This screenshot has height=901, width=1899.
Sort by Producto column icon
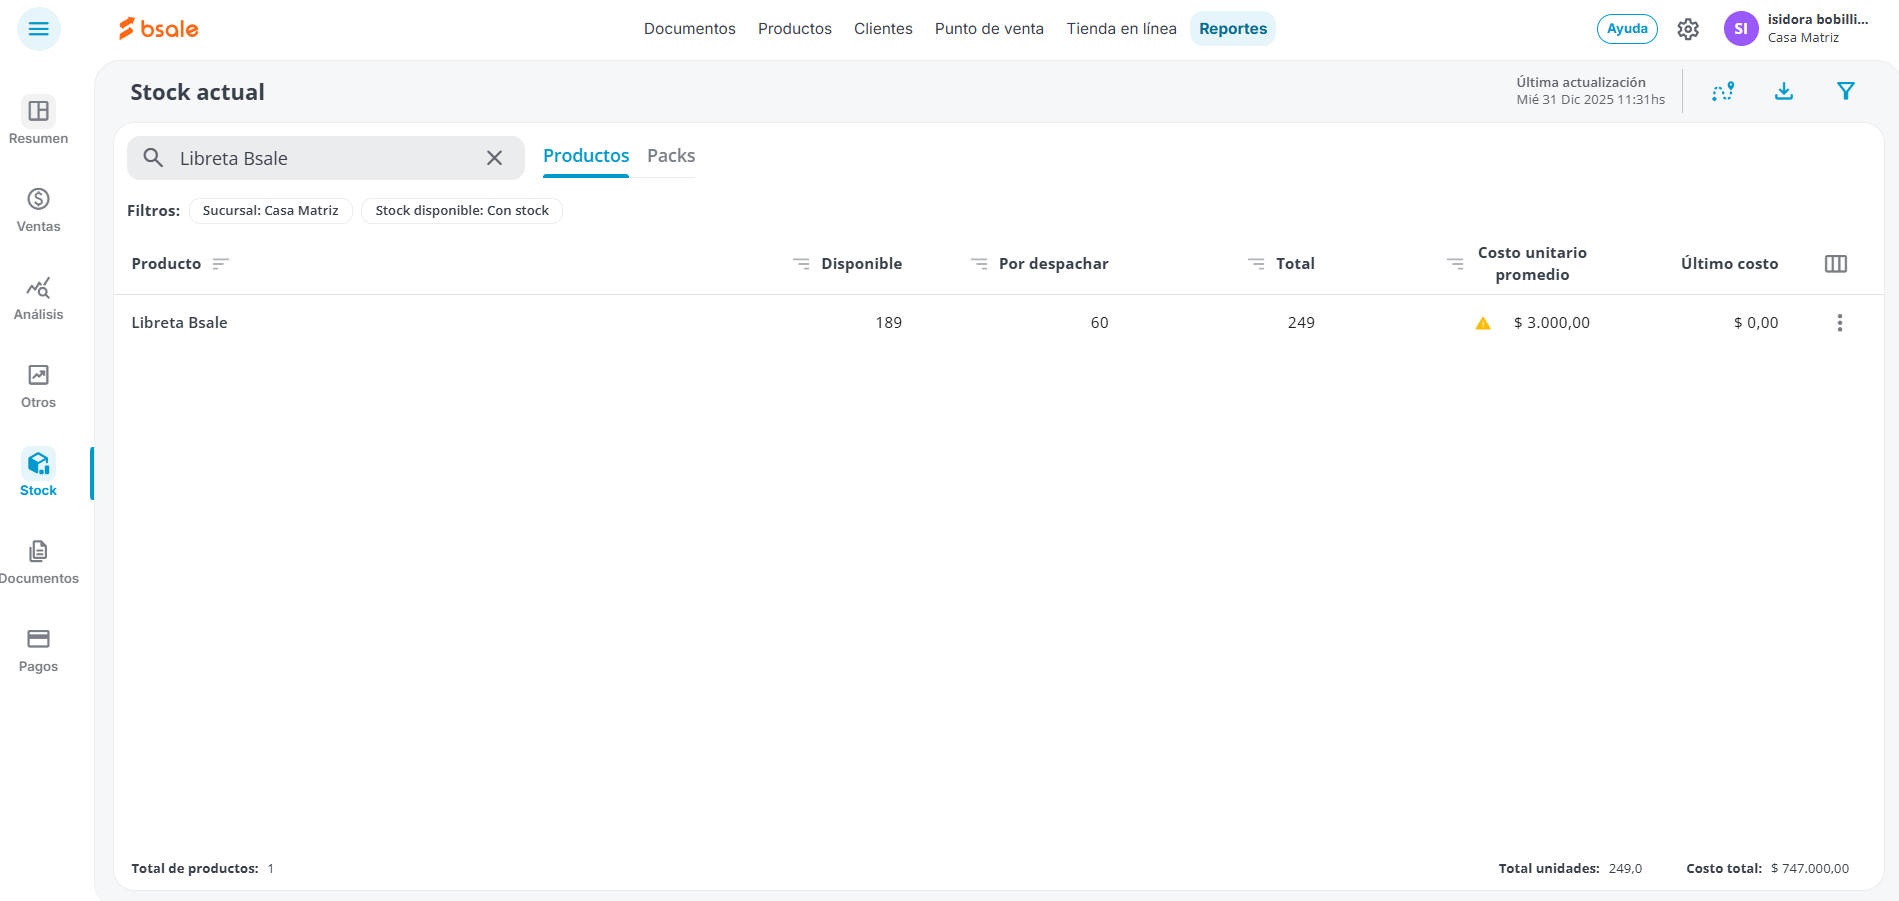click(x=221, y=264)
